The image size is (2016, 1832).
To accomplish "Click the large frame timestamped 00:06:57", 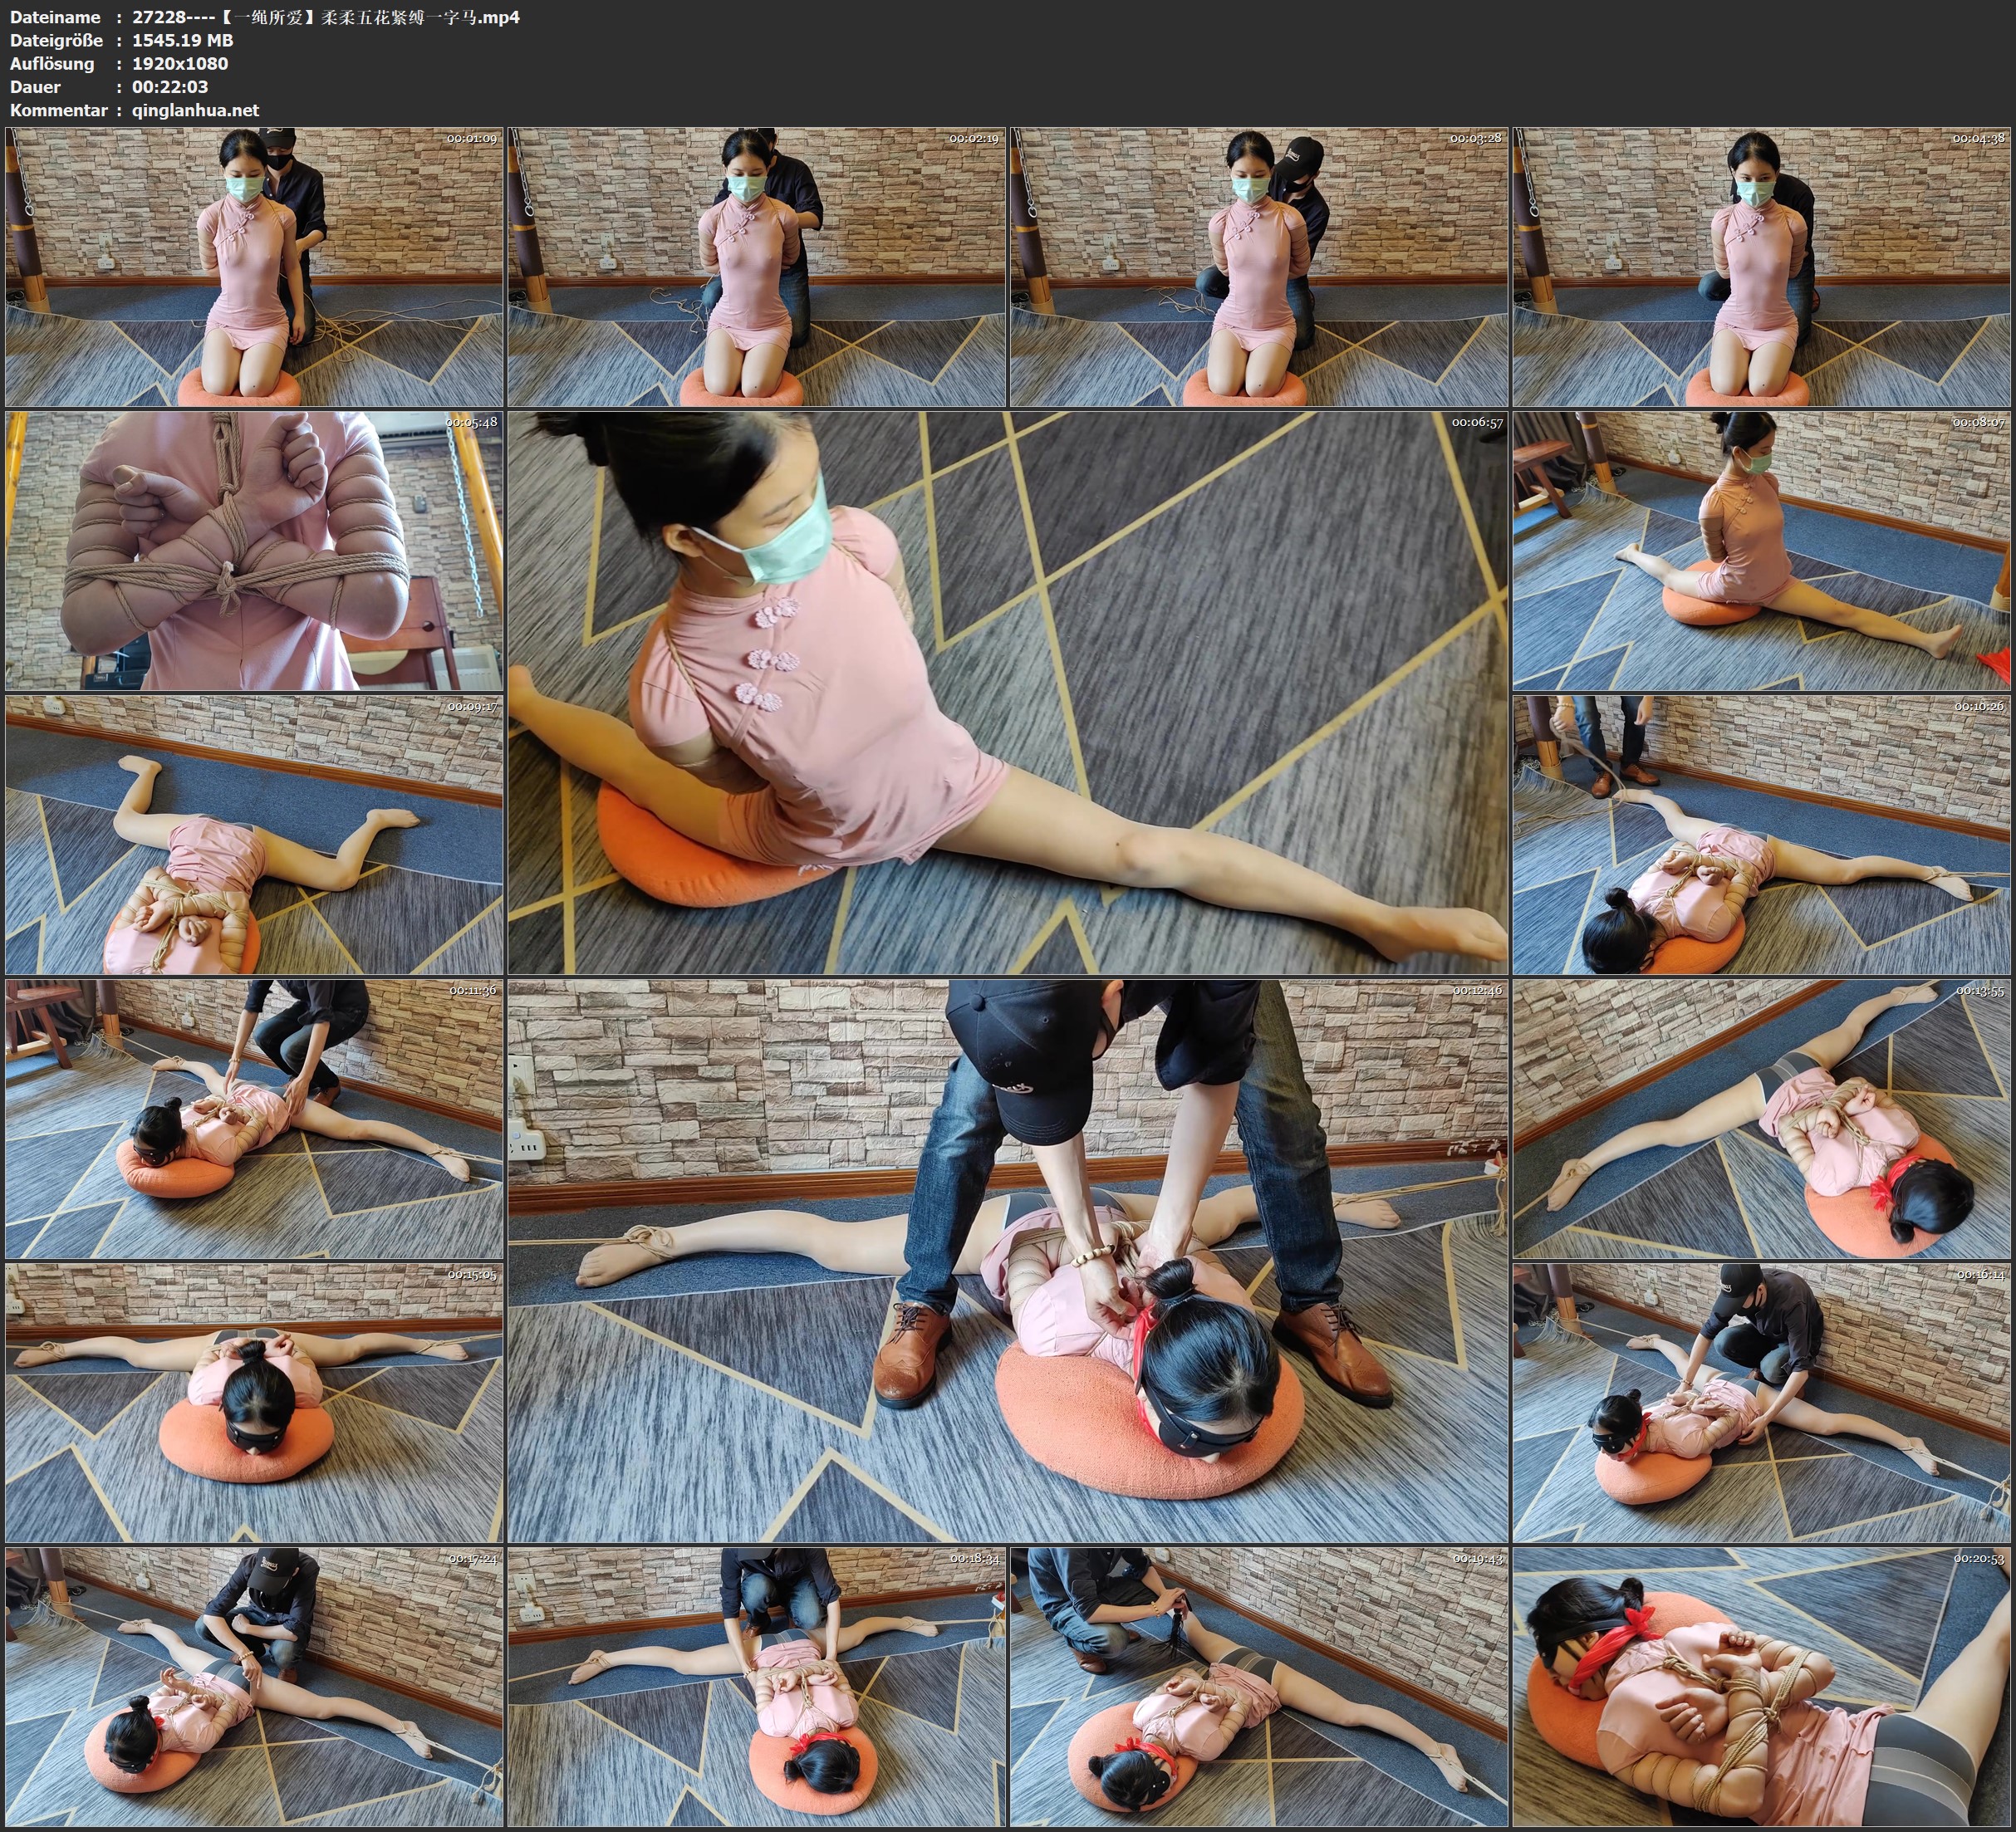I will [x=1007, y=692].
